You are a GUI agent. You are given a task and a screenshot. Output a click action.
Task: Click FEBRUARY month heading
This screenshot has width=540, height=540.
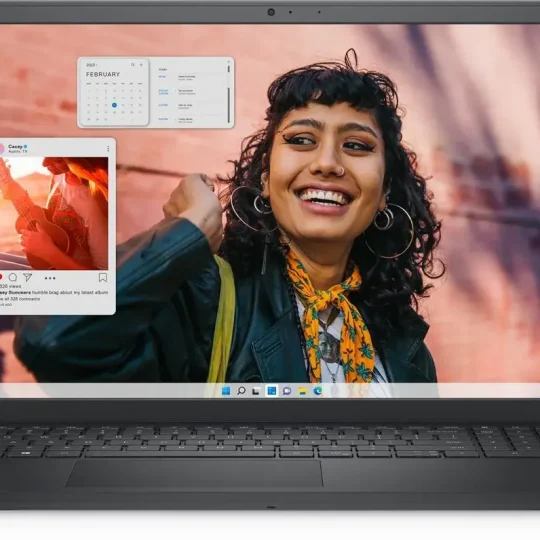[103, 74]
